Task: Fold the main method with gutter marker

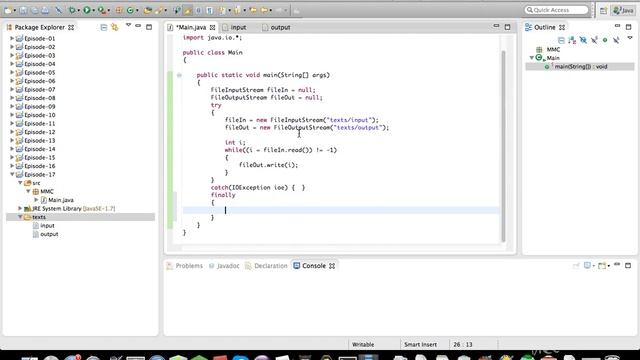Action: [179, 75]
